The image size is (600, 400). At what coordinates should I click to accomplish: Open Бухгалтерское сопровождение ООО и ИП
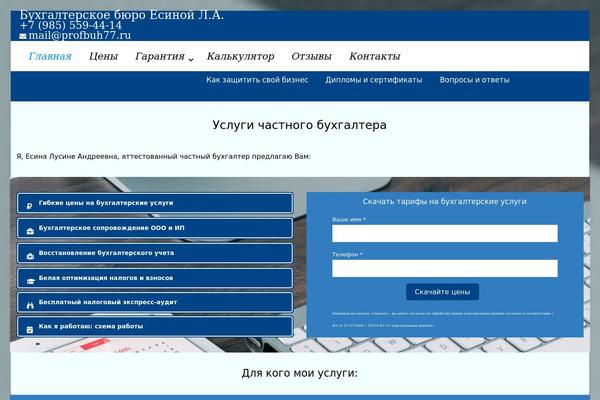coord(155,228)
